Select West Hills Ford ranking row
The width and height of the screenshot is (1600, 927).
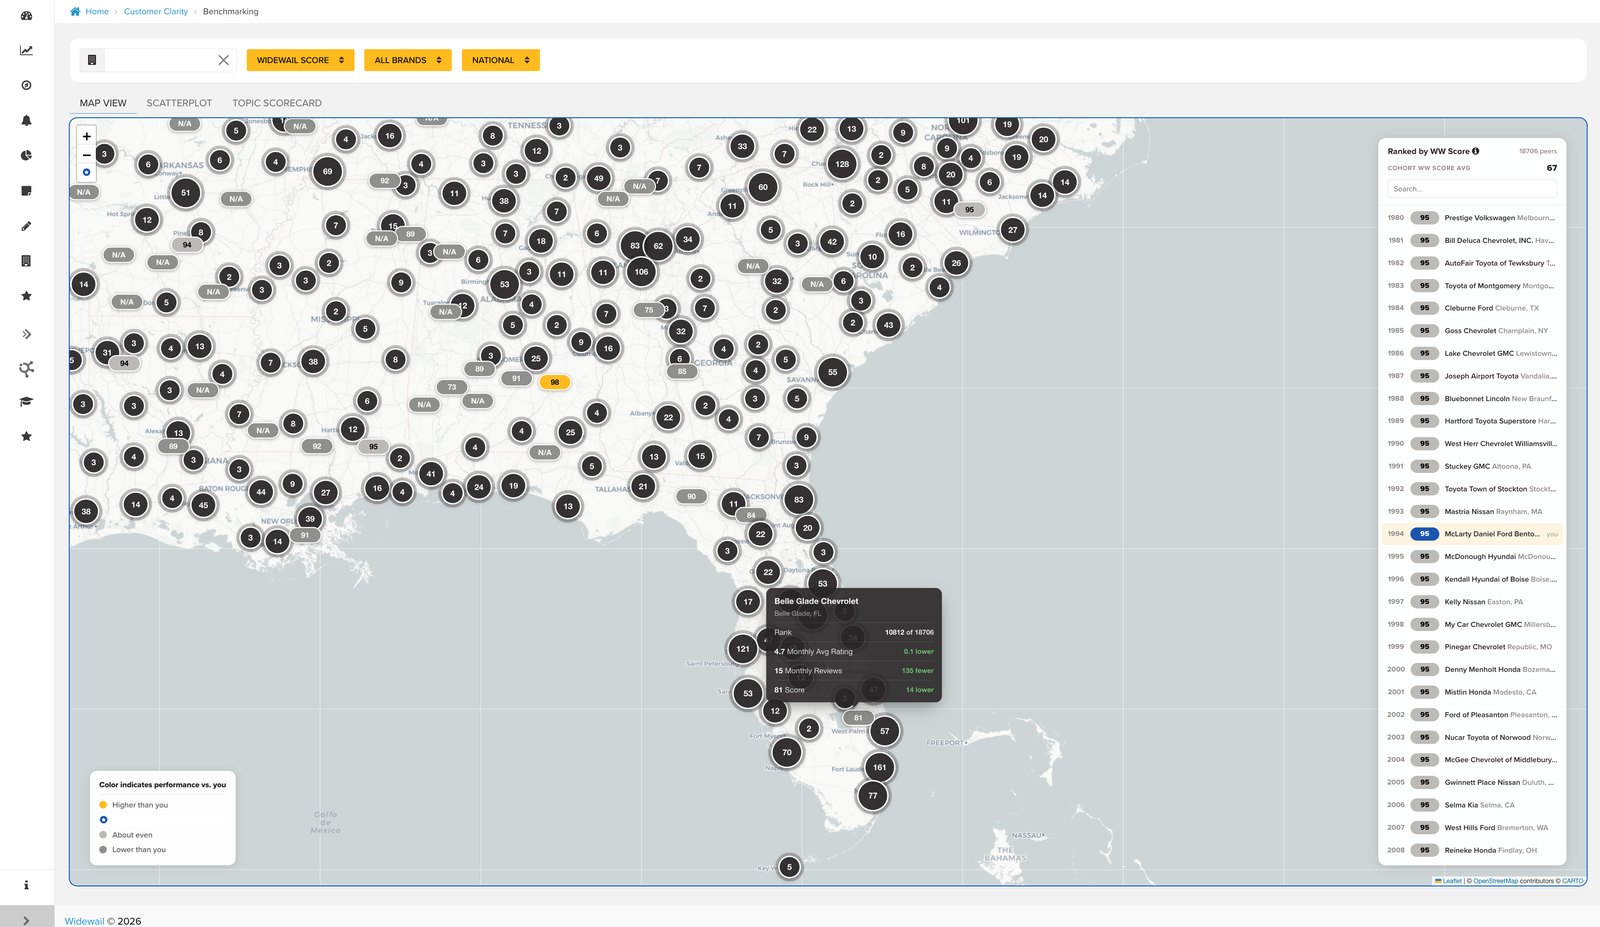(x=1472, y=827)
